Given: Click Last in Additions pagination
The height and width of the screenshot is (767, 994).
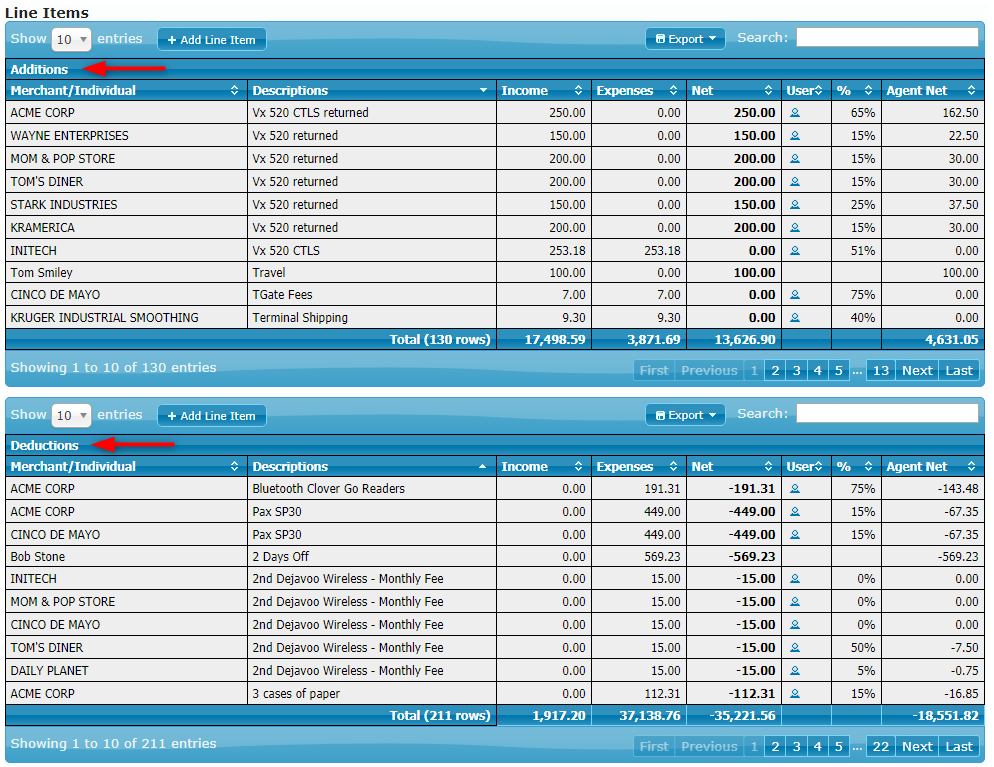Looking at the screenshot, I should [x=959, y=371].
